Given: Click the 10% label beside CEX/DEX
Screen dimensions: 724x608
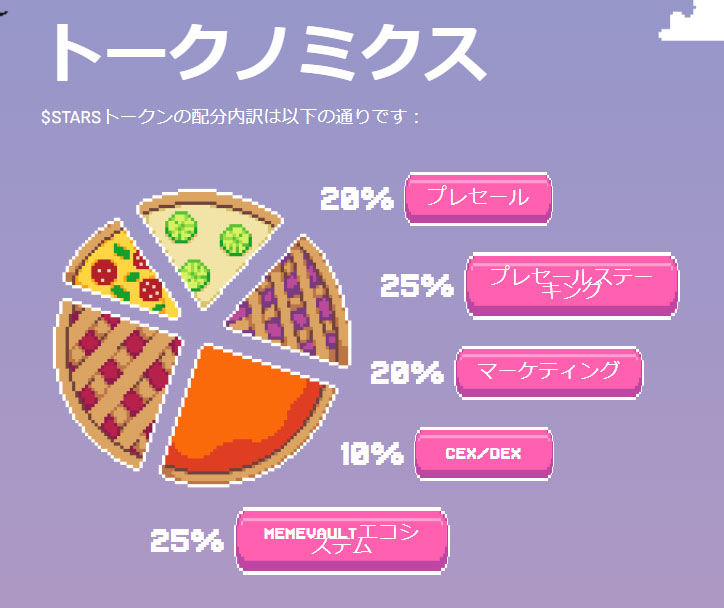Looking at the screenshot, I should (x=372, y=453).
